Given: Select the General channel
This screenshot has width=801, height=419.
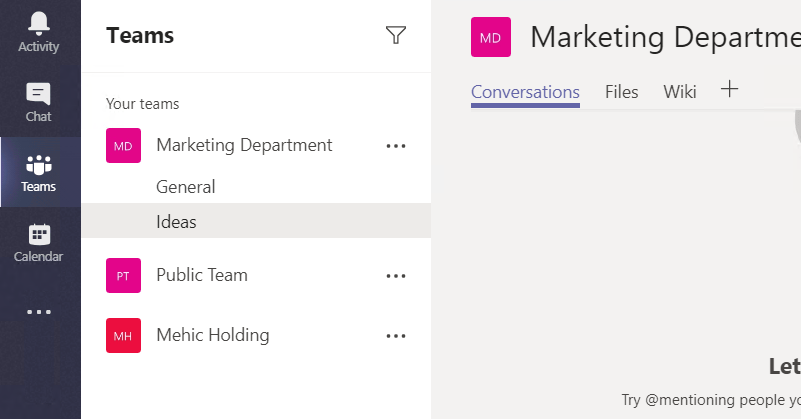Looking at the screenshot, I should (x=186, y=187).
